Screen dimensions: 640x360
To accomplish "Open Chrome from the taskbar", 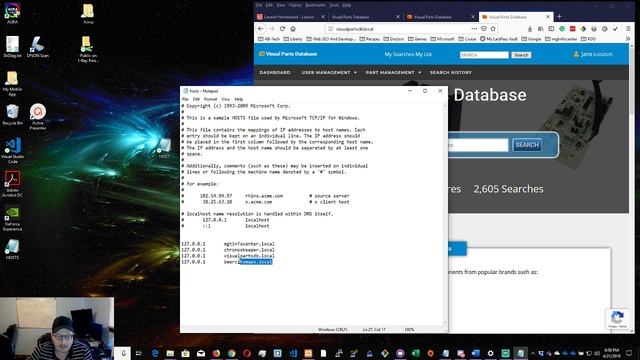I will (231, 353).
